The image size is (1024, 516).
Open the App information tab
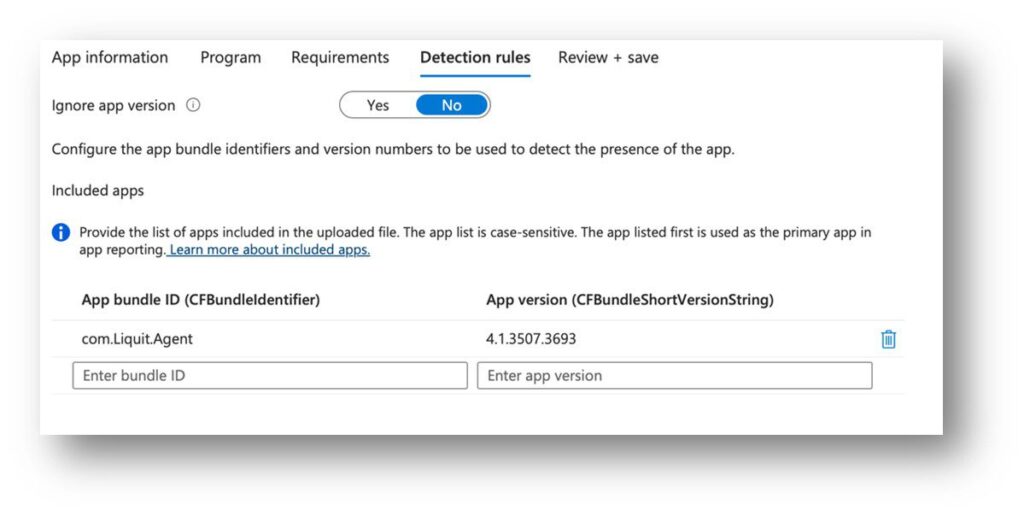point(110,58)
